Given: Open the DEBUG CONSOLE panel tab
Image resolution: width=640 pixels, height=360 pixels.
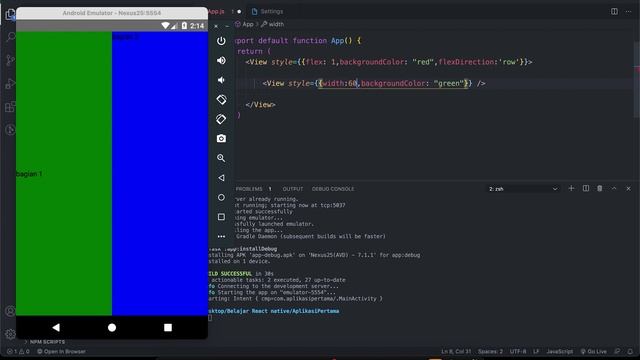Looking at the screenshot, I should (333, 189).
